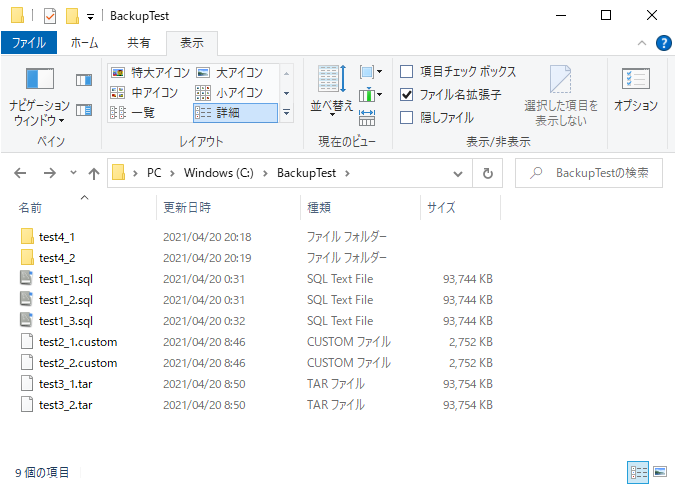Viewport: 676px width, 485px height.
Task: Switch to the ホーム tab
Action: point(84,43)
